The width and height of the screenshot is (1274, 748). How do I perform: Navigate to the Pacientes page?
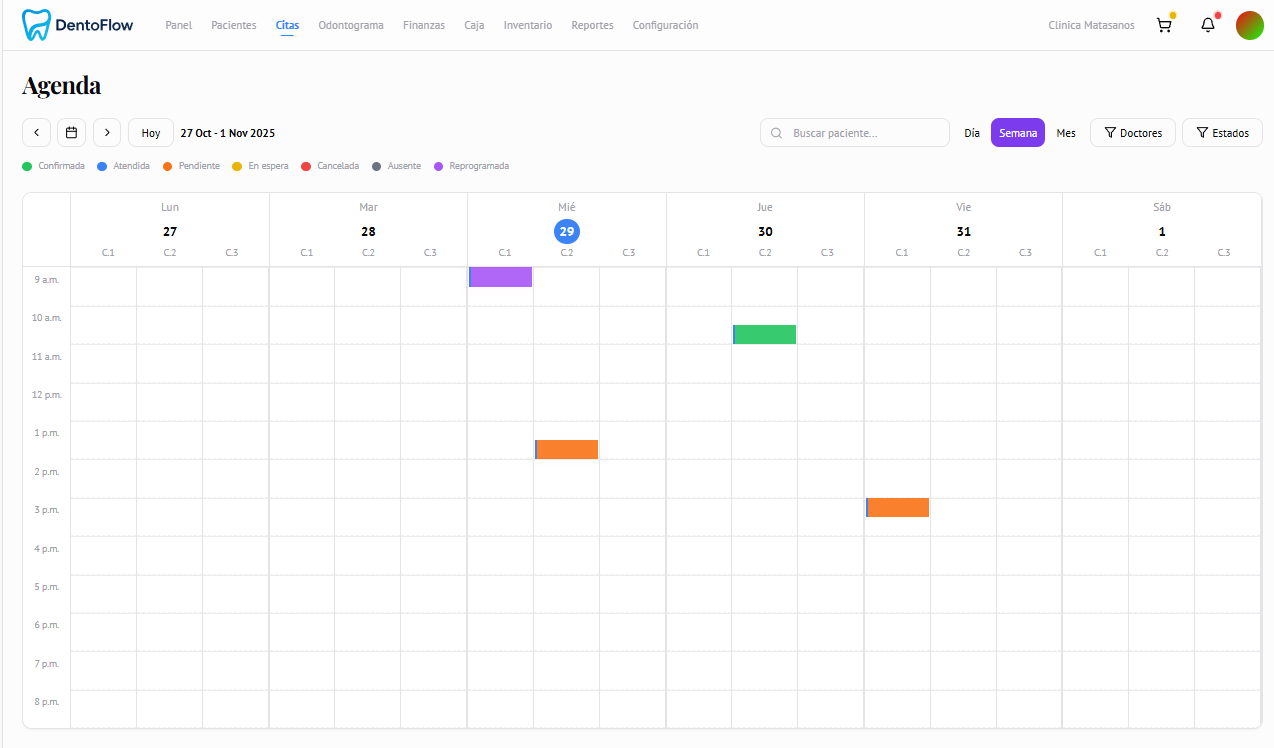233,25
